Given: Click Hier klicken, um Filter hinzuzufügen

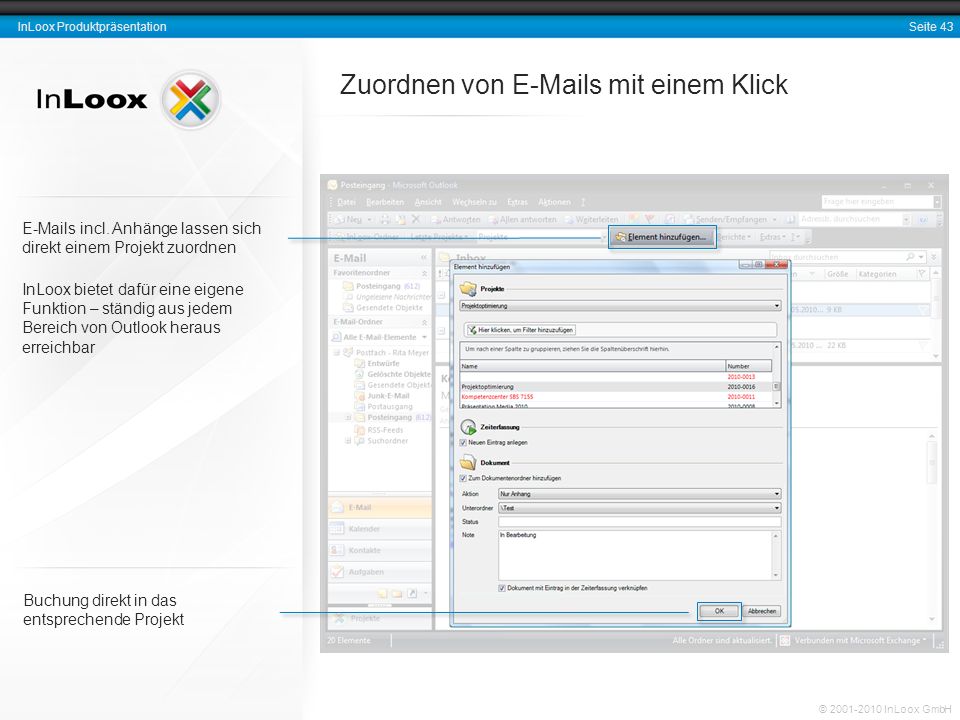Looking at the screenshot, I should pyautogui.click(x=520, y=330).
